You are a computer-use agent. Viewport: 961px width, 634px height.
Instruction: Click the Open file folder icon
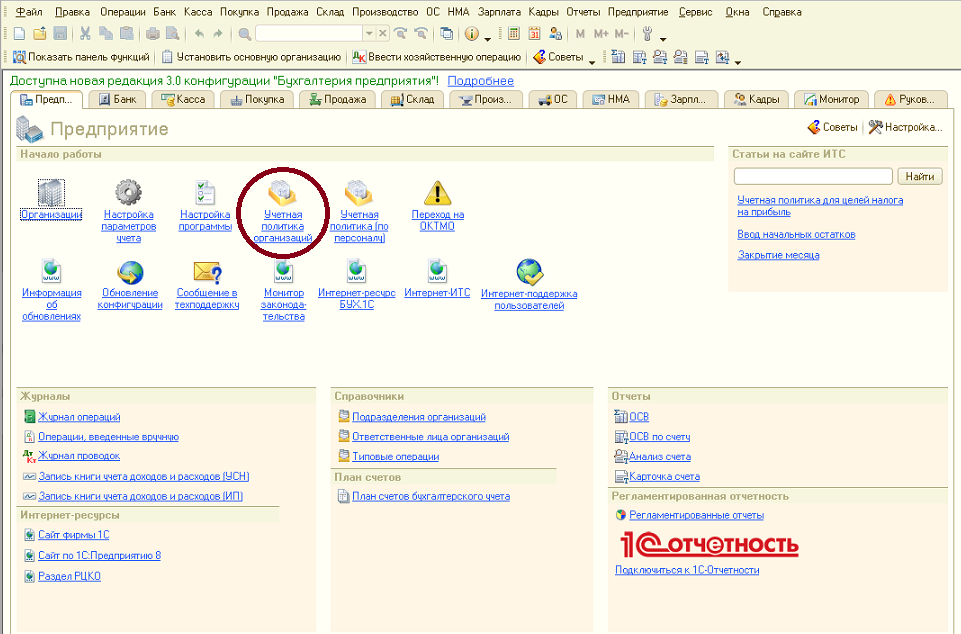click(39, 34)
